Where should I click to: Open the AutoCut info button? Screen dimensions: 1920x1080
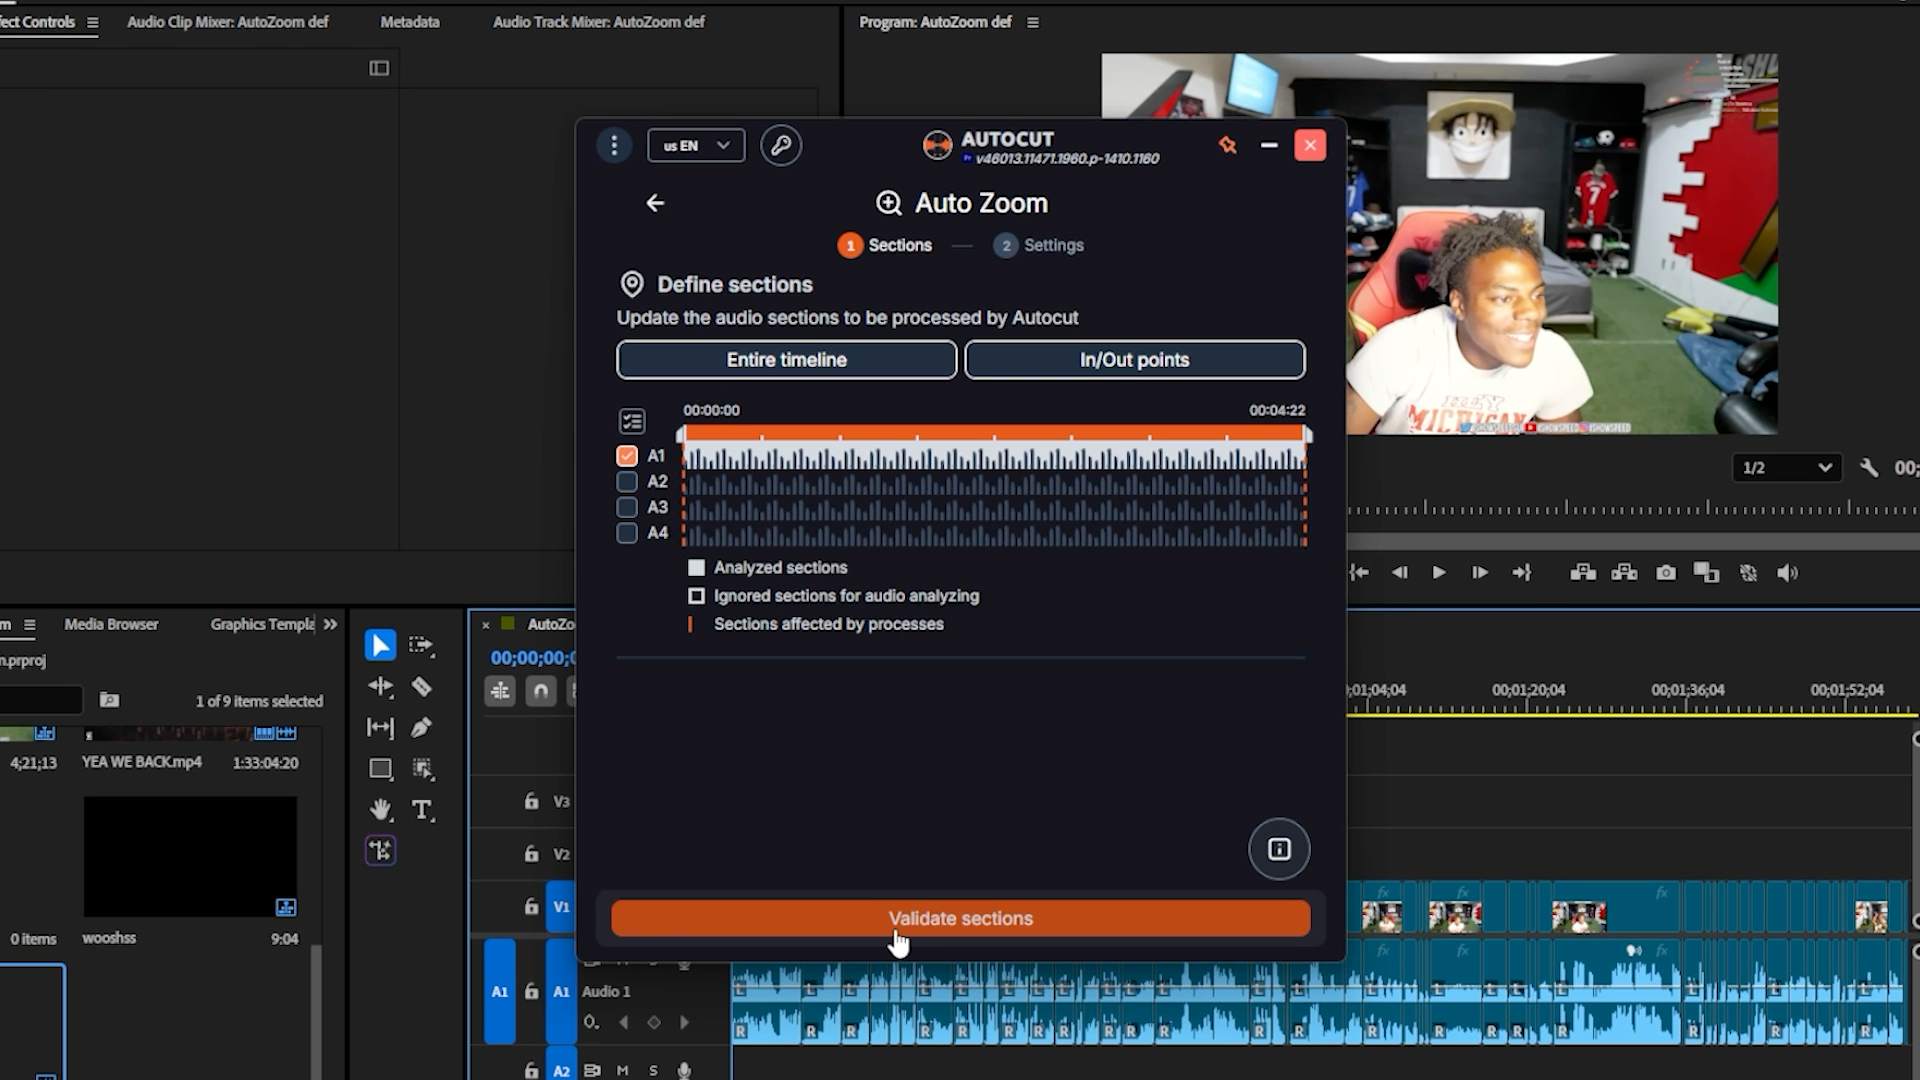1279,849
